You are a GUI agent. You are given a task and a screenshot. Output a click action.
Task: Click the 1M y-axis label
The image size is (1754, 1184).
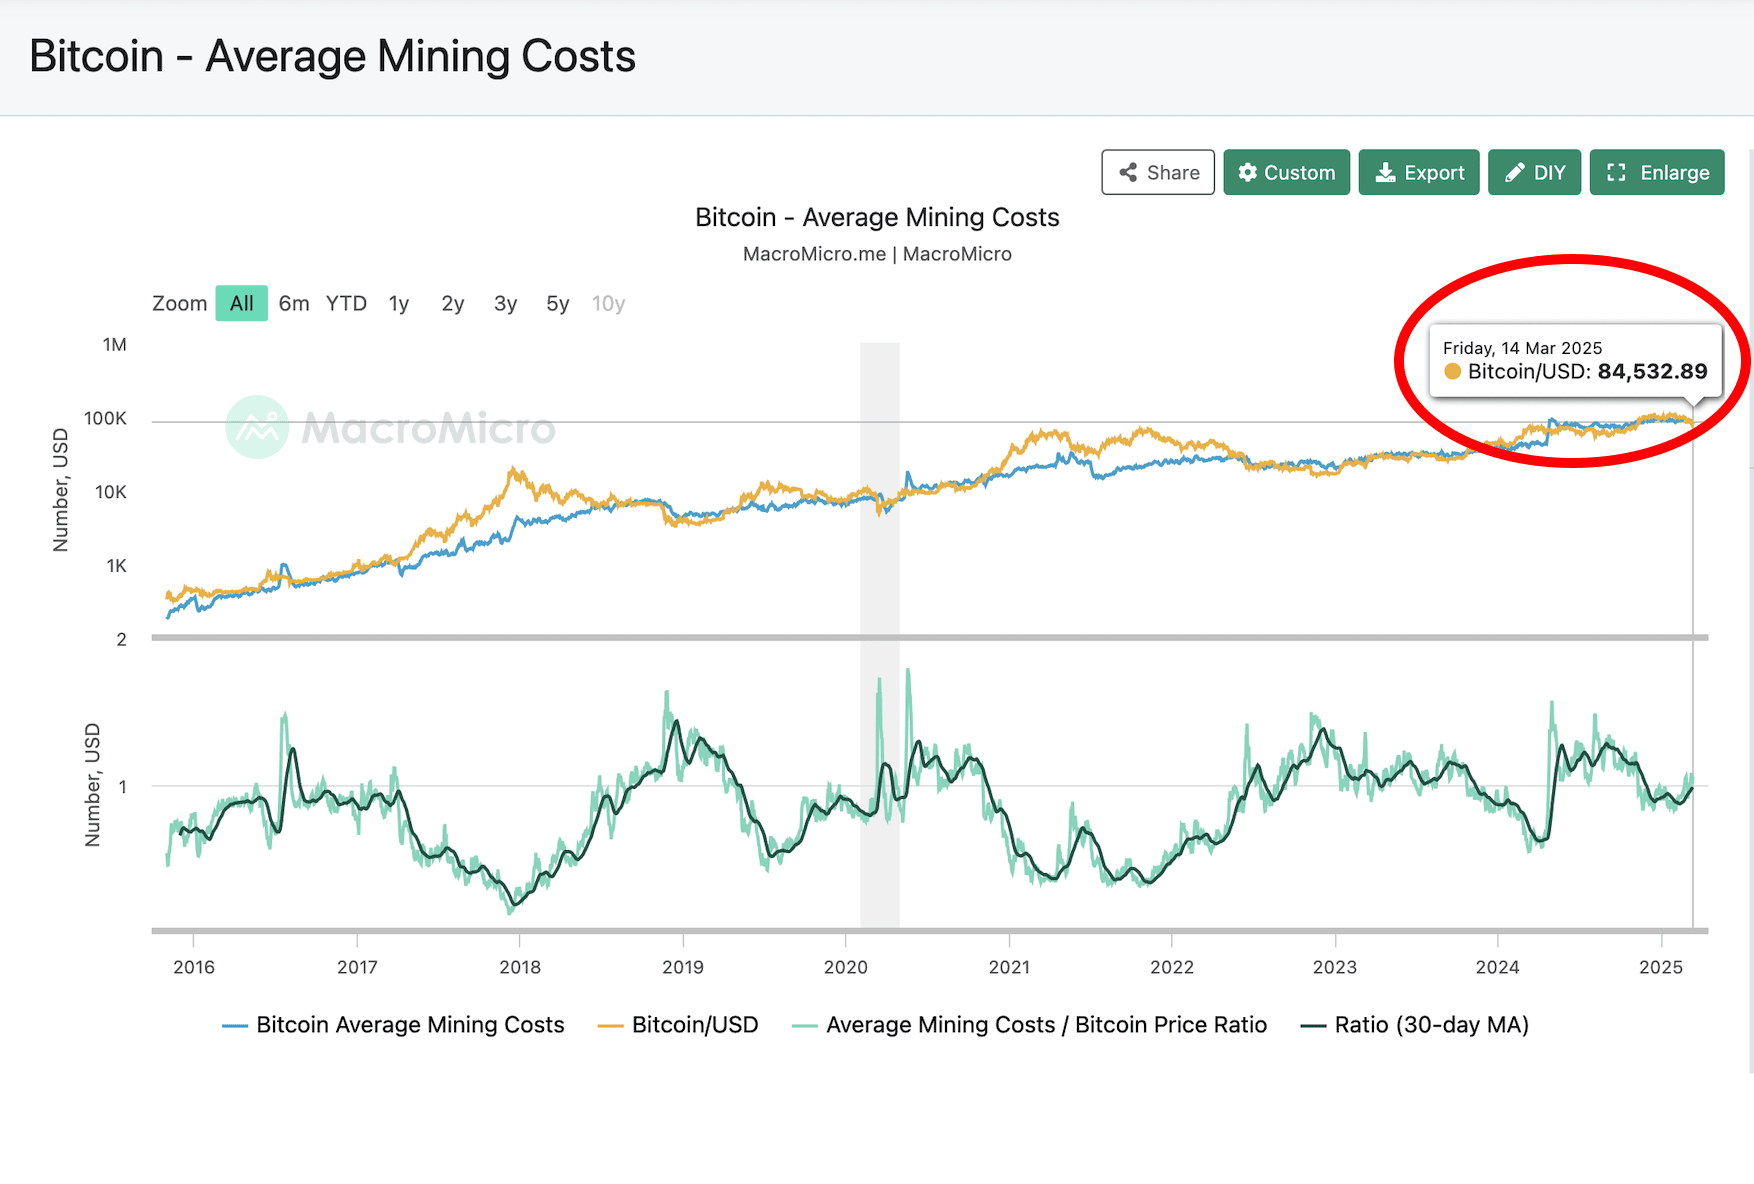115,345
